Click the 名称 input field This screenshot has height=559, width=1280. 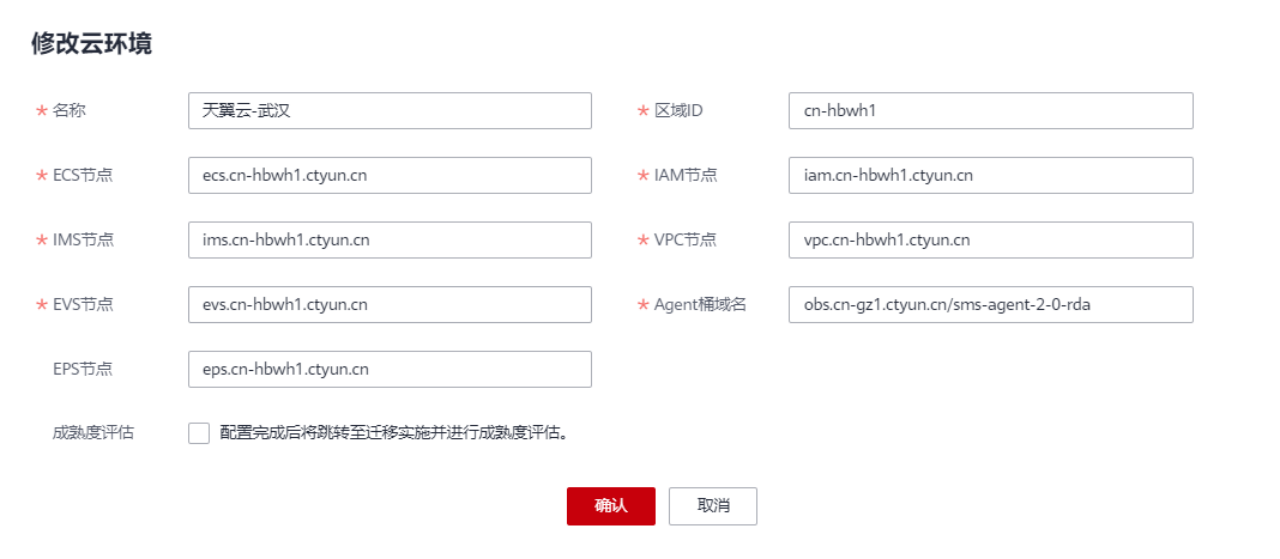(x=389, y=111)
